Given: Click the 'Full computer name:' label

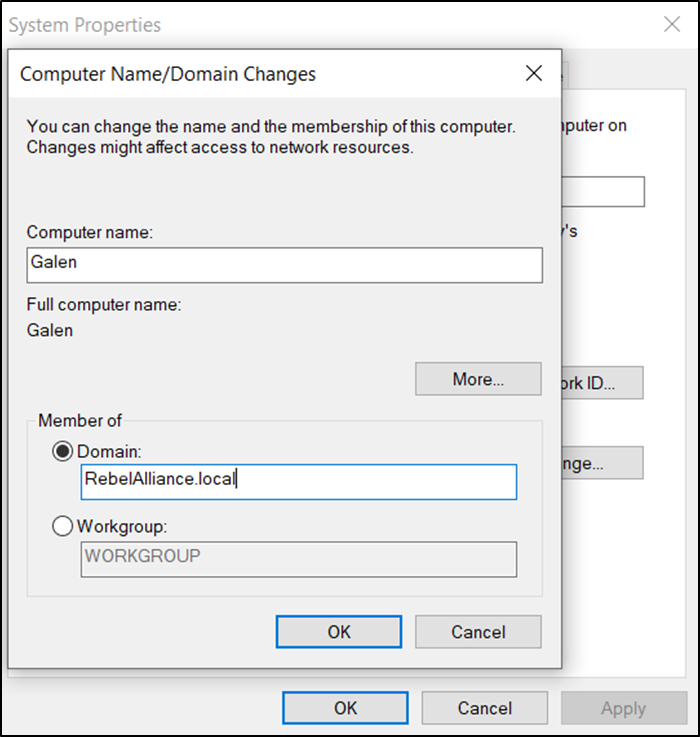Looking at the screenshot, I should point(104,305).
